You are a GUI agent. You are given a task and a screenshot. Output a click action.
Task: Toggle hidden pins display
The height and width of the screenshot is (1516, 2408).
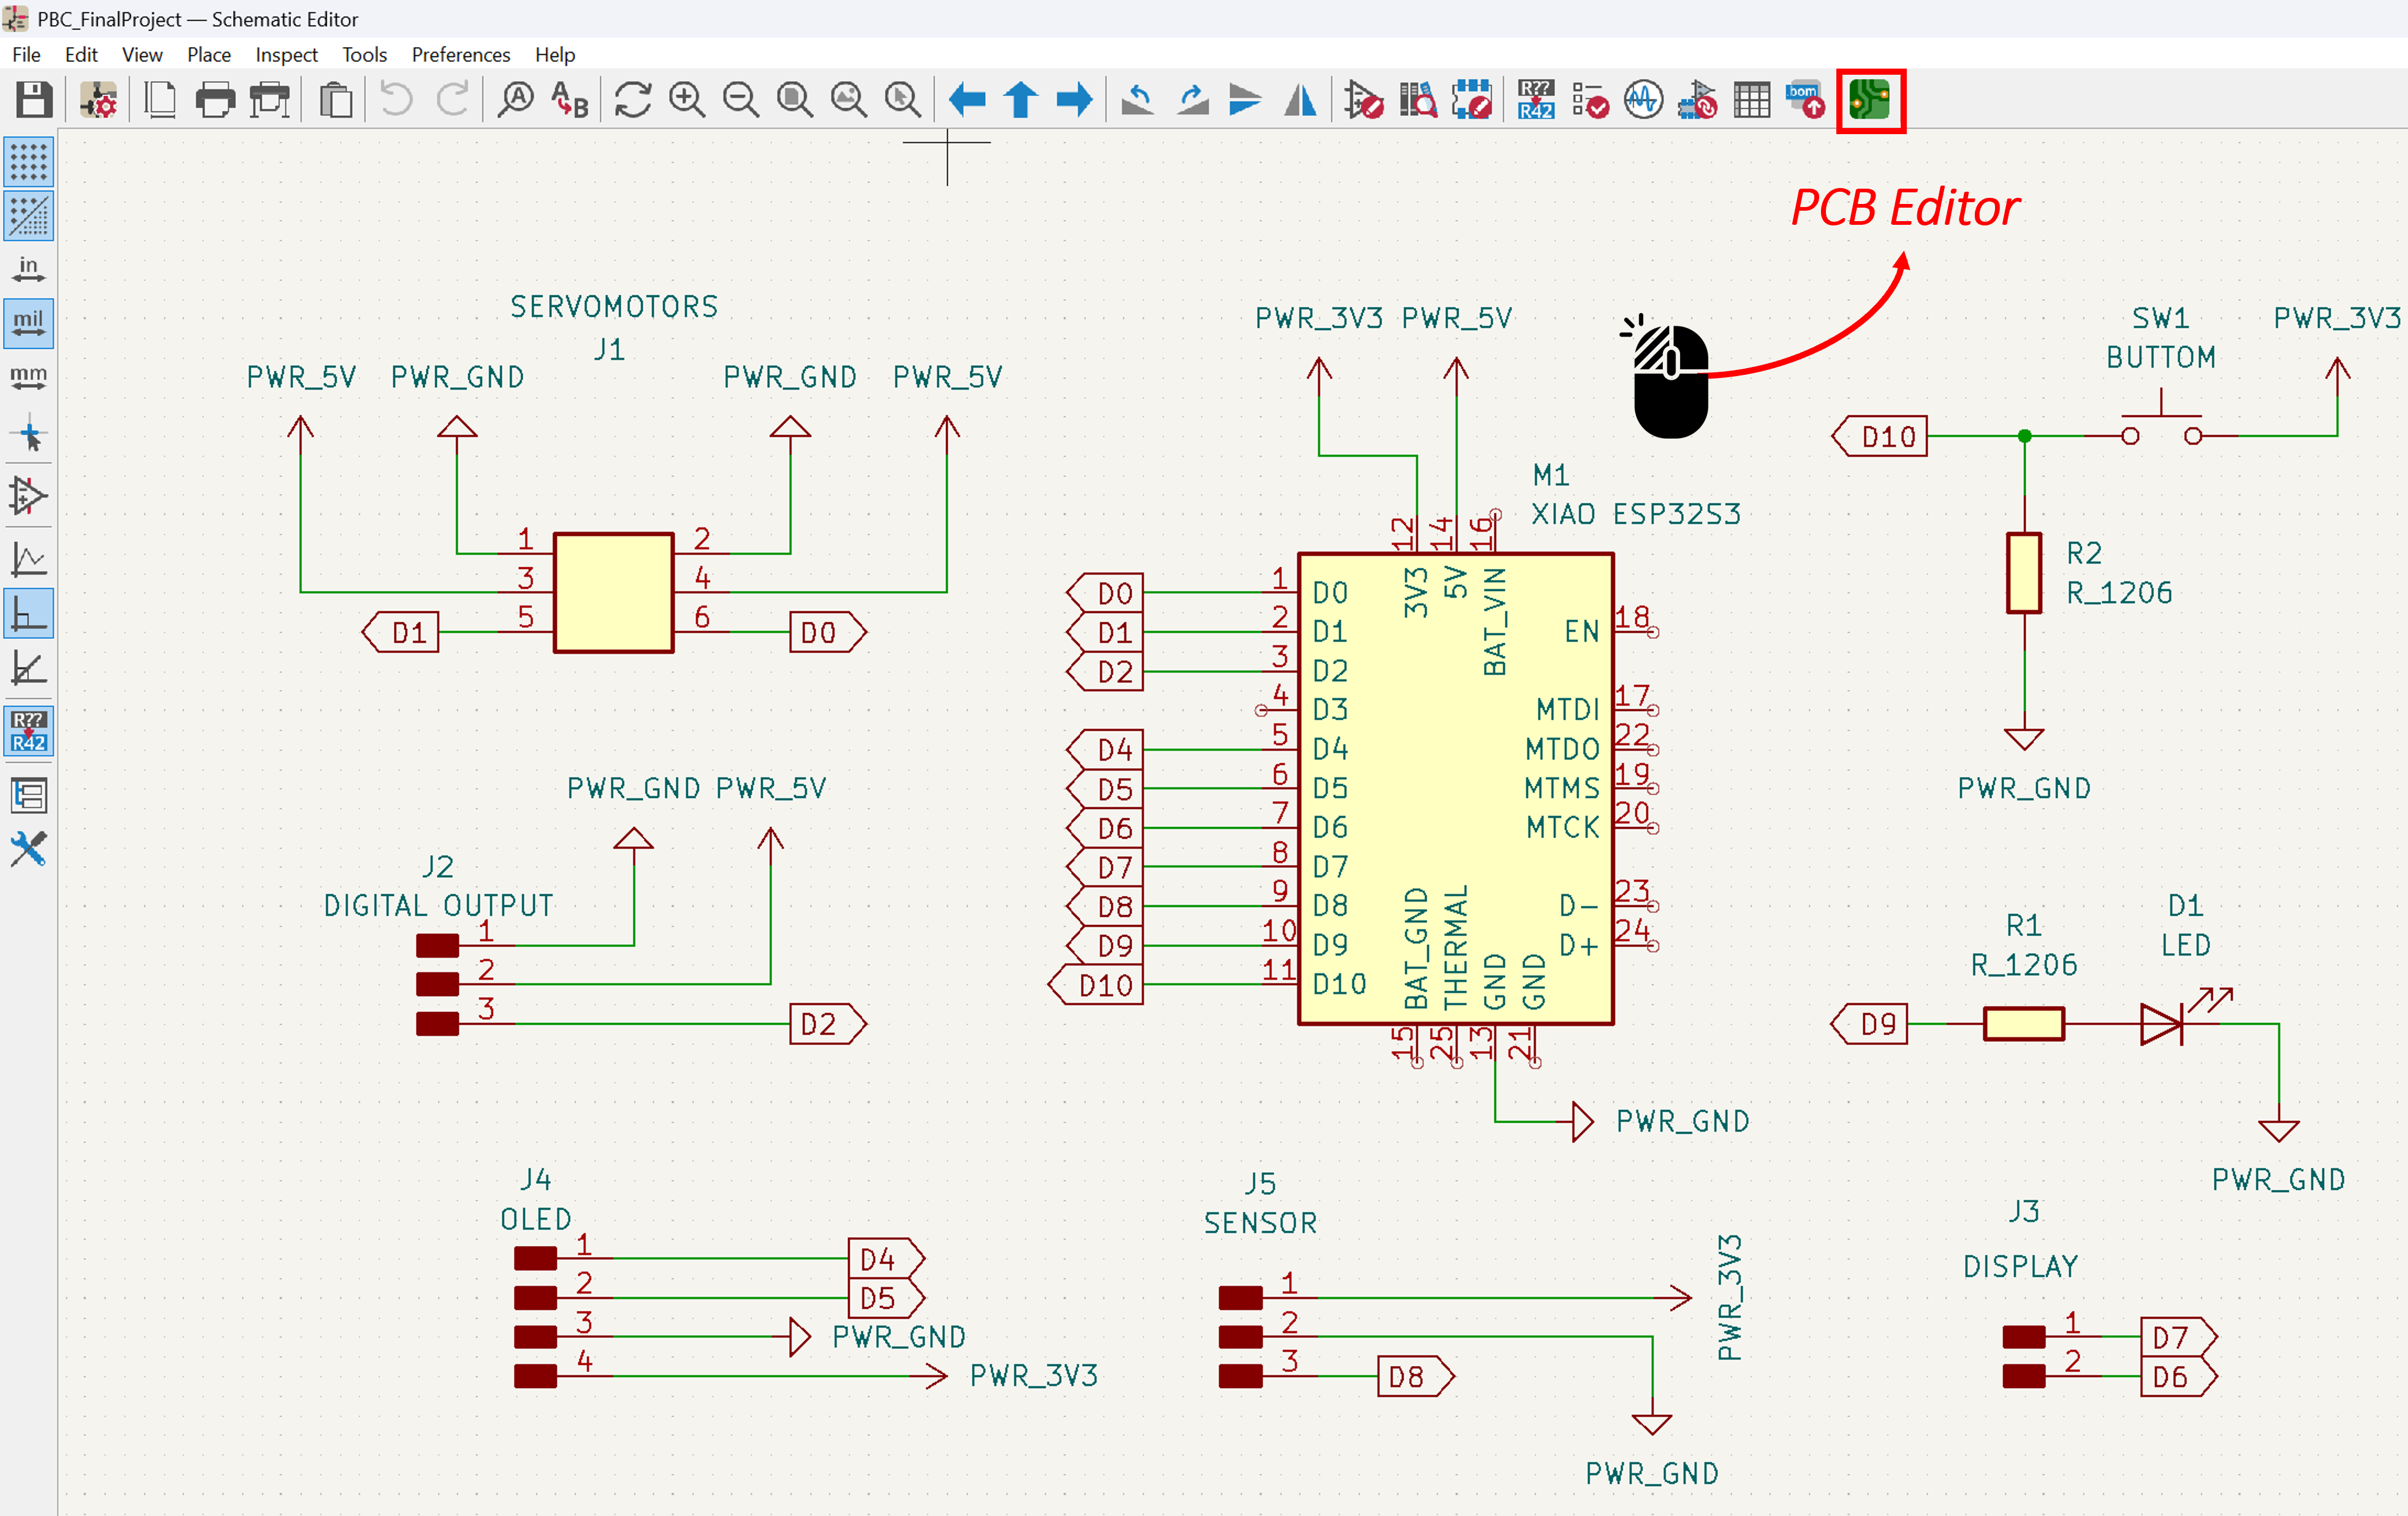pyautogui.click(x=28, y=496)
